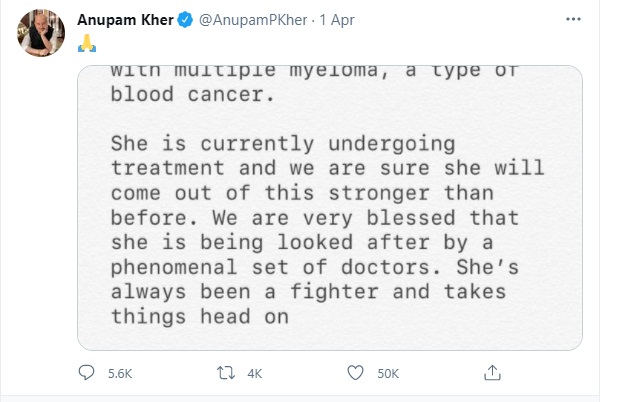The width and height of the screenshot is (625, 402).
Task: Click the 4K retweets count
Action: 253,374
